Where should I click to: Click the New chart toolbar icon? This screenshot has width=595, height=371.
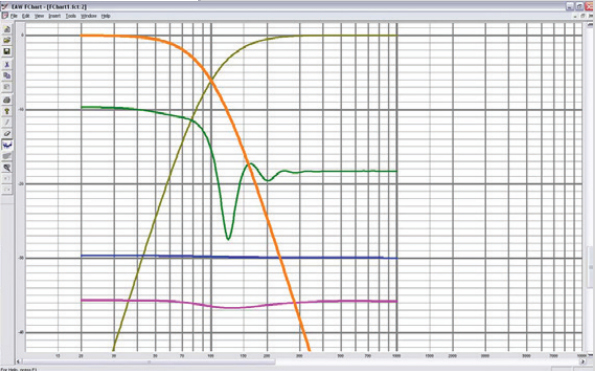[x=7, y=29]
